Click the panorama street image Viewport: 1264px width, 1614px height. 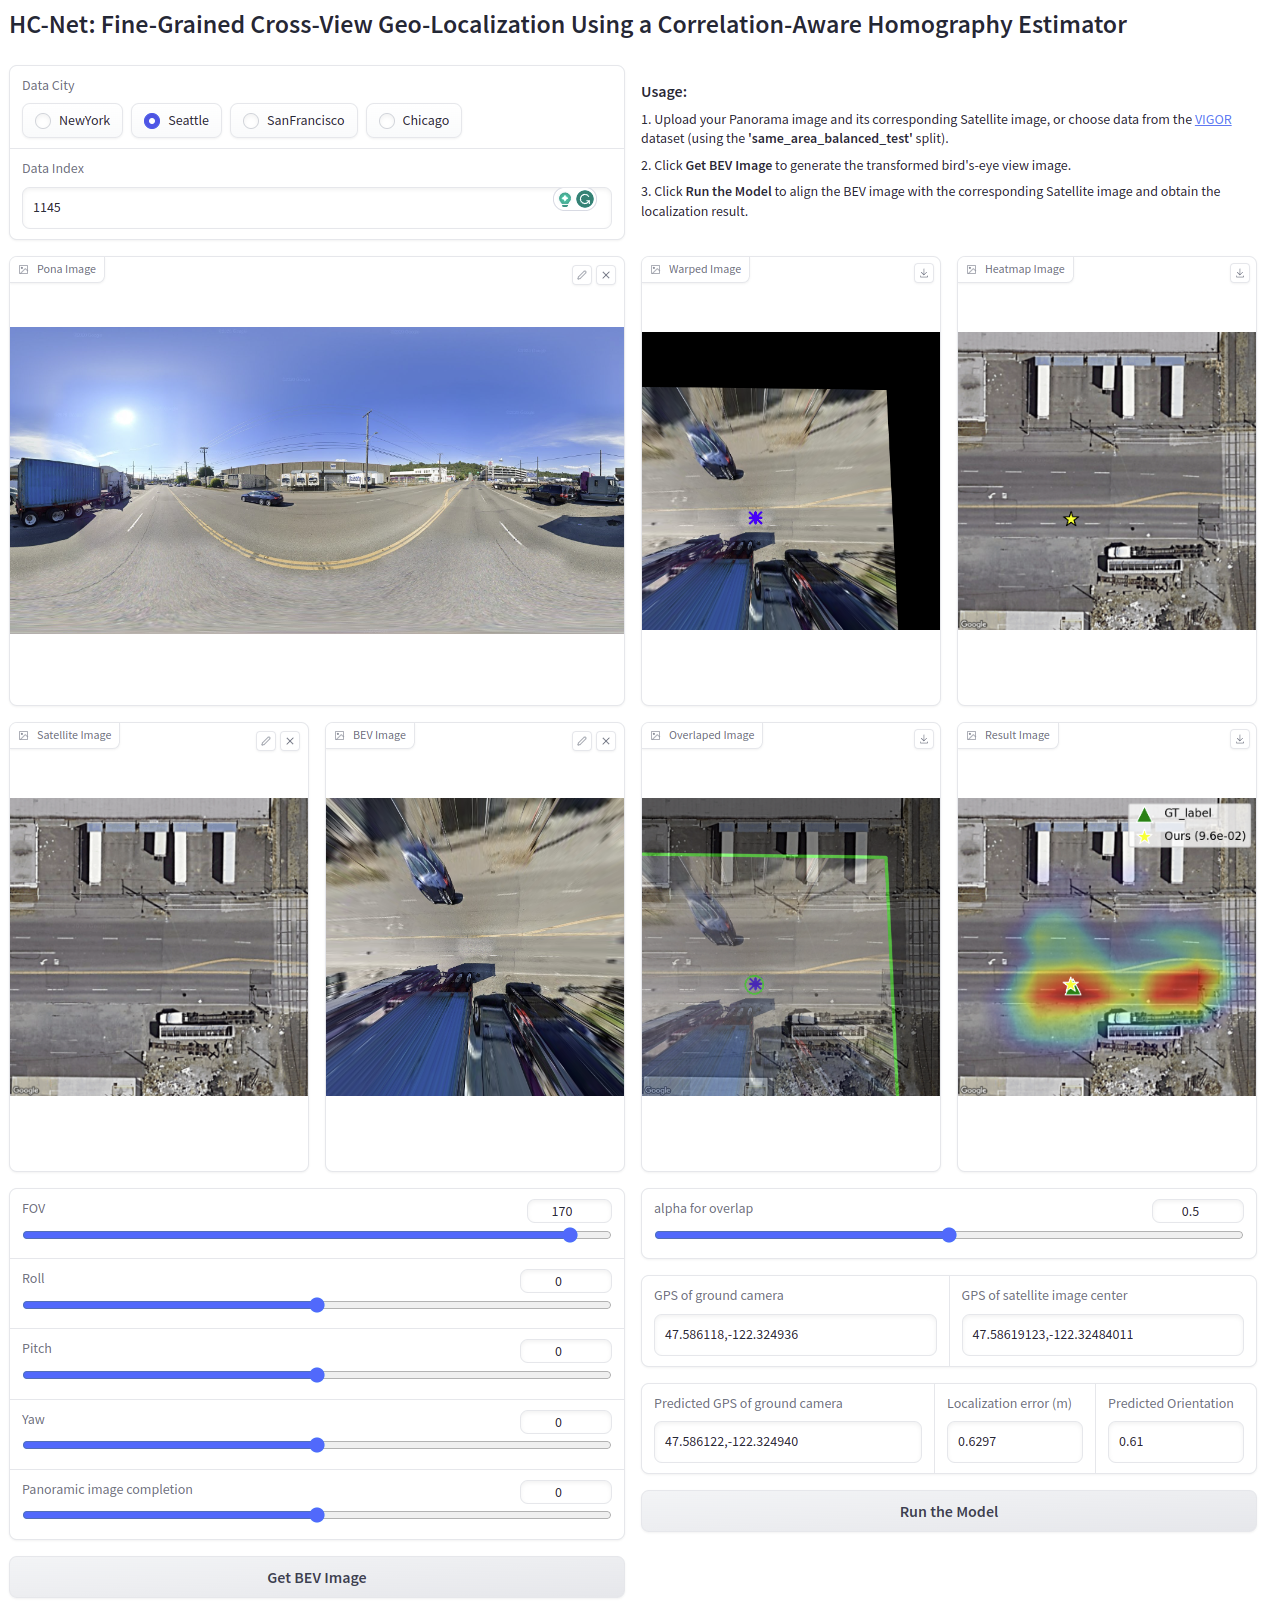(x=317, y=480)
